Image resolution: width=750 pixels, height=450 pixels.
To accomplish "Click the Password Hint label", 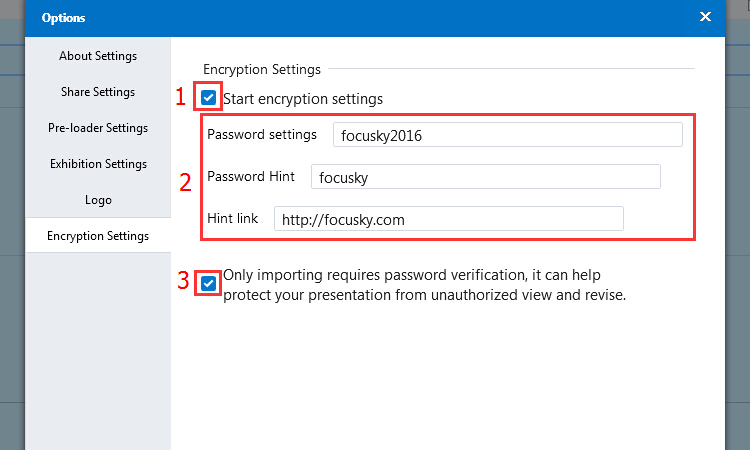I will [x=251, y=176].
